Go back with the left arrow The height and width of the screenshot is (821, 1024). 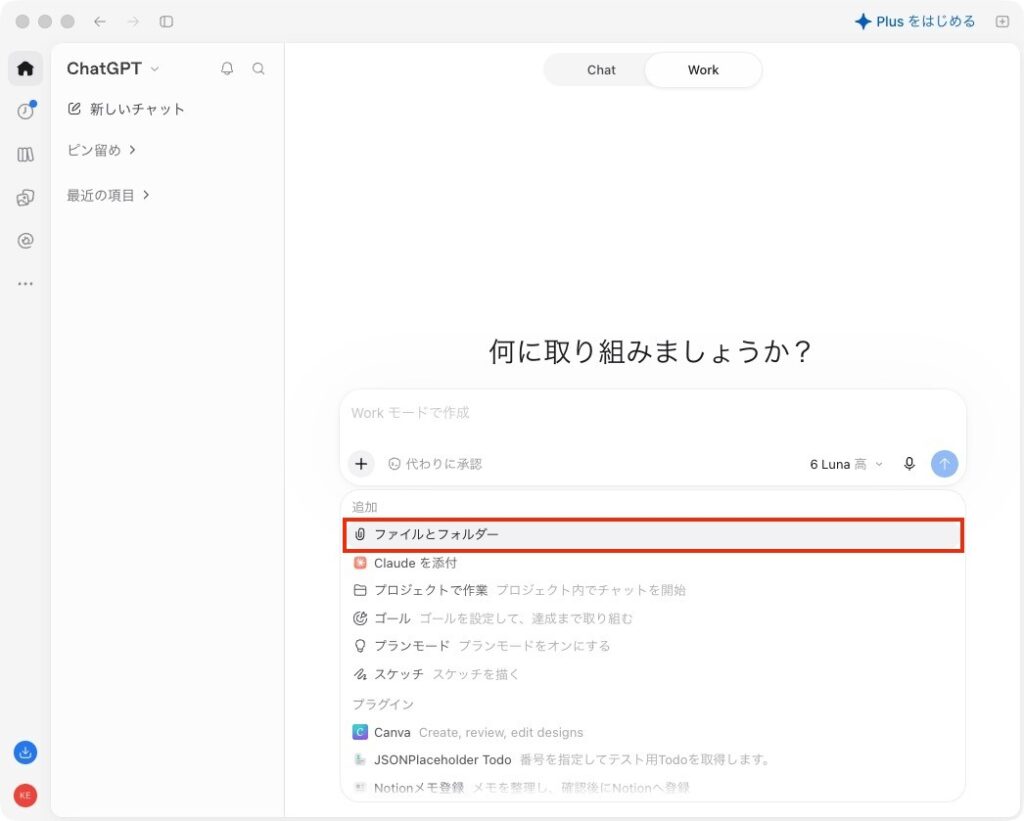100,22
